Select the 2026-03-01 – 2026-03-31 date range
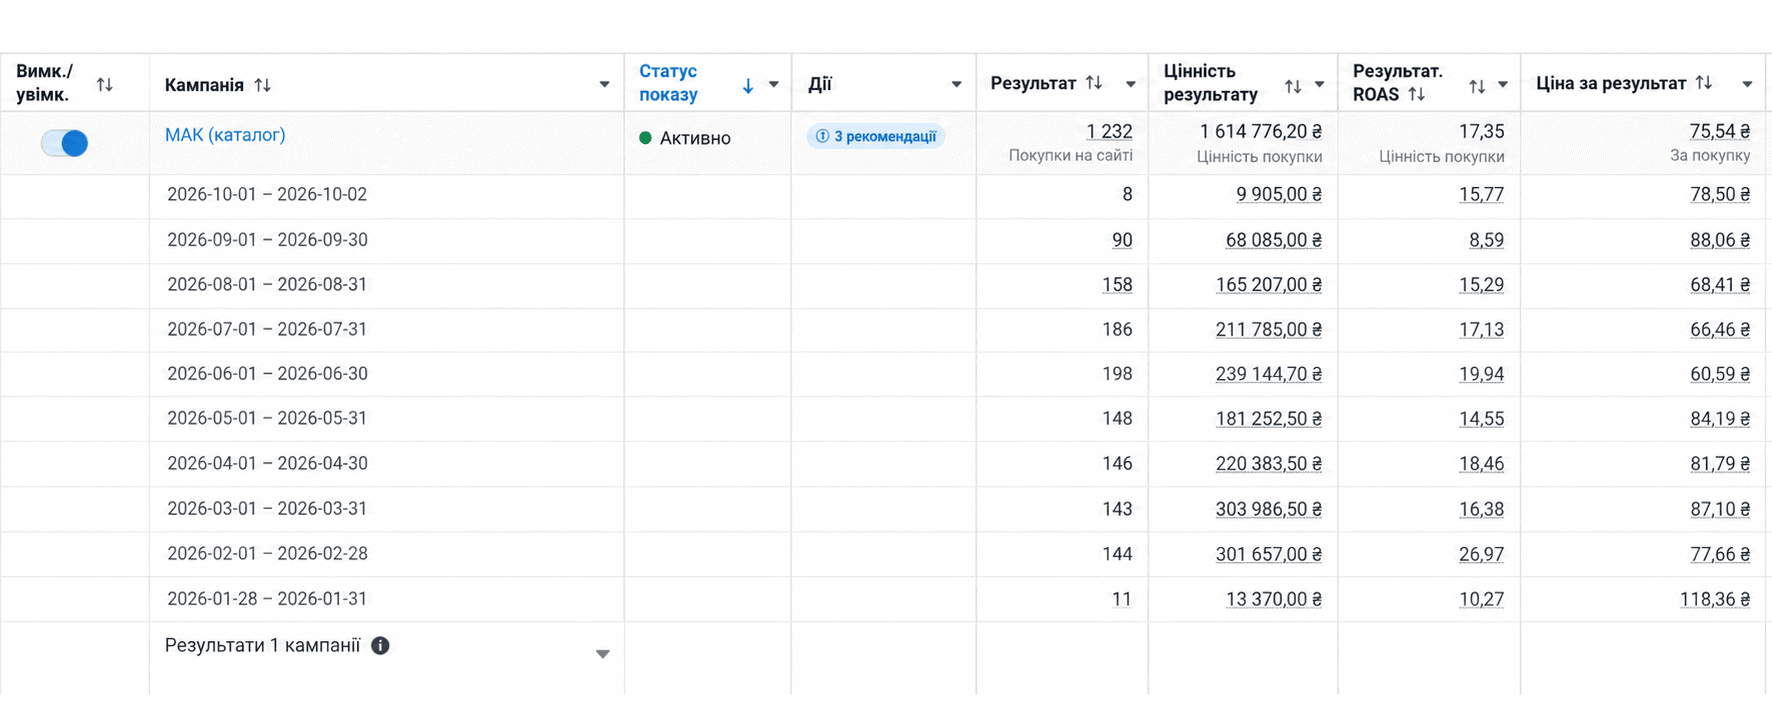This screenshot has width=1772, height=728. (267, 509)
